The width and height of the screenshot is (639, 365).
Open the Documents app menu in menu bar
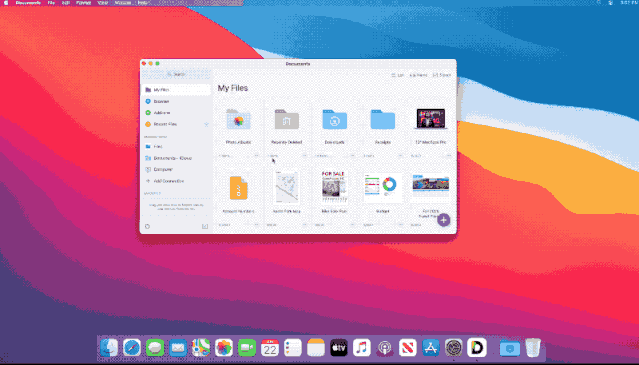[28, 2]
